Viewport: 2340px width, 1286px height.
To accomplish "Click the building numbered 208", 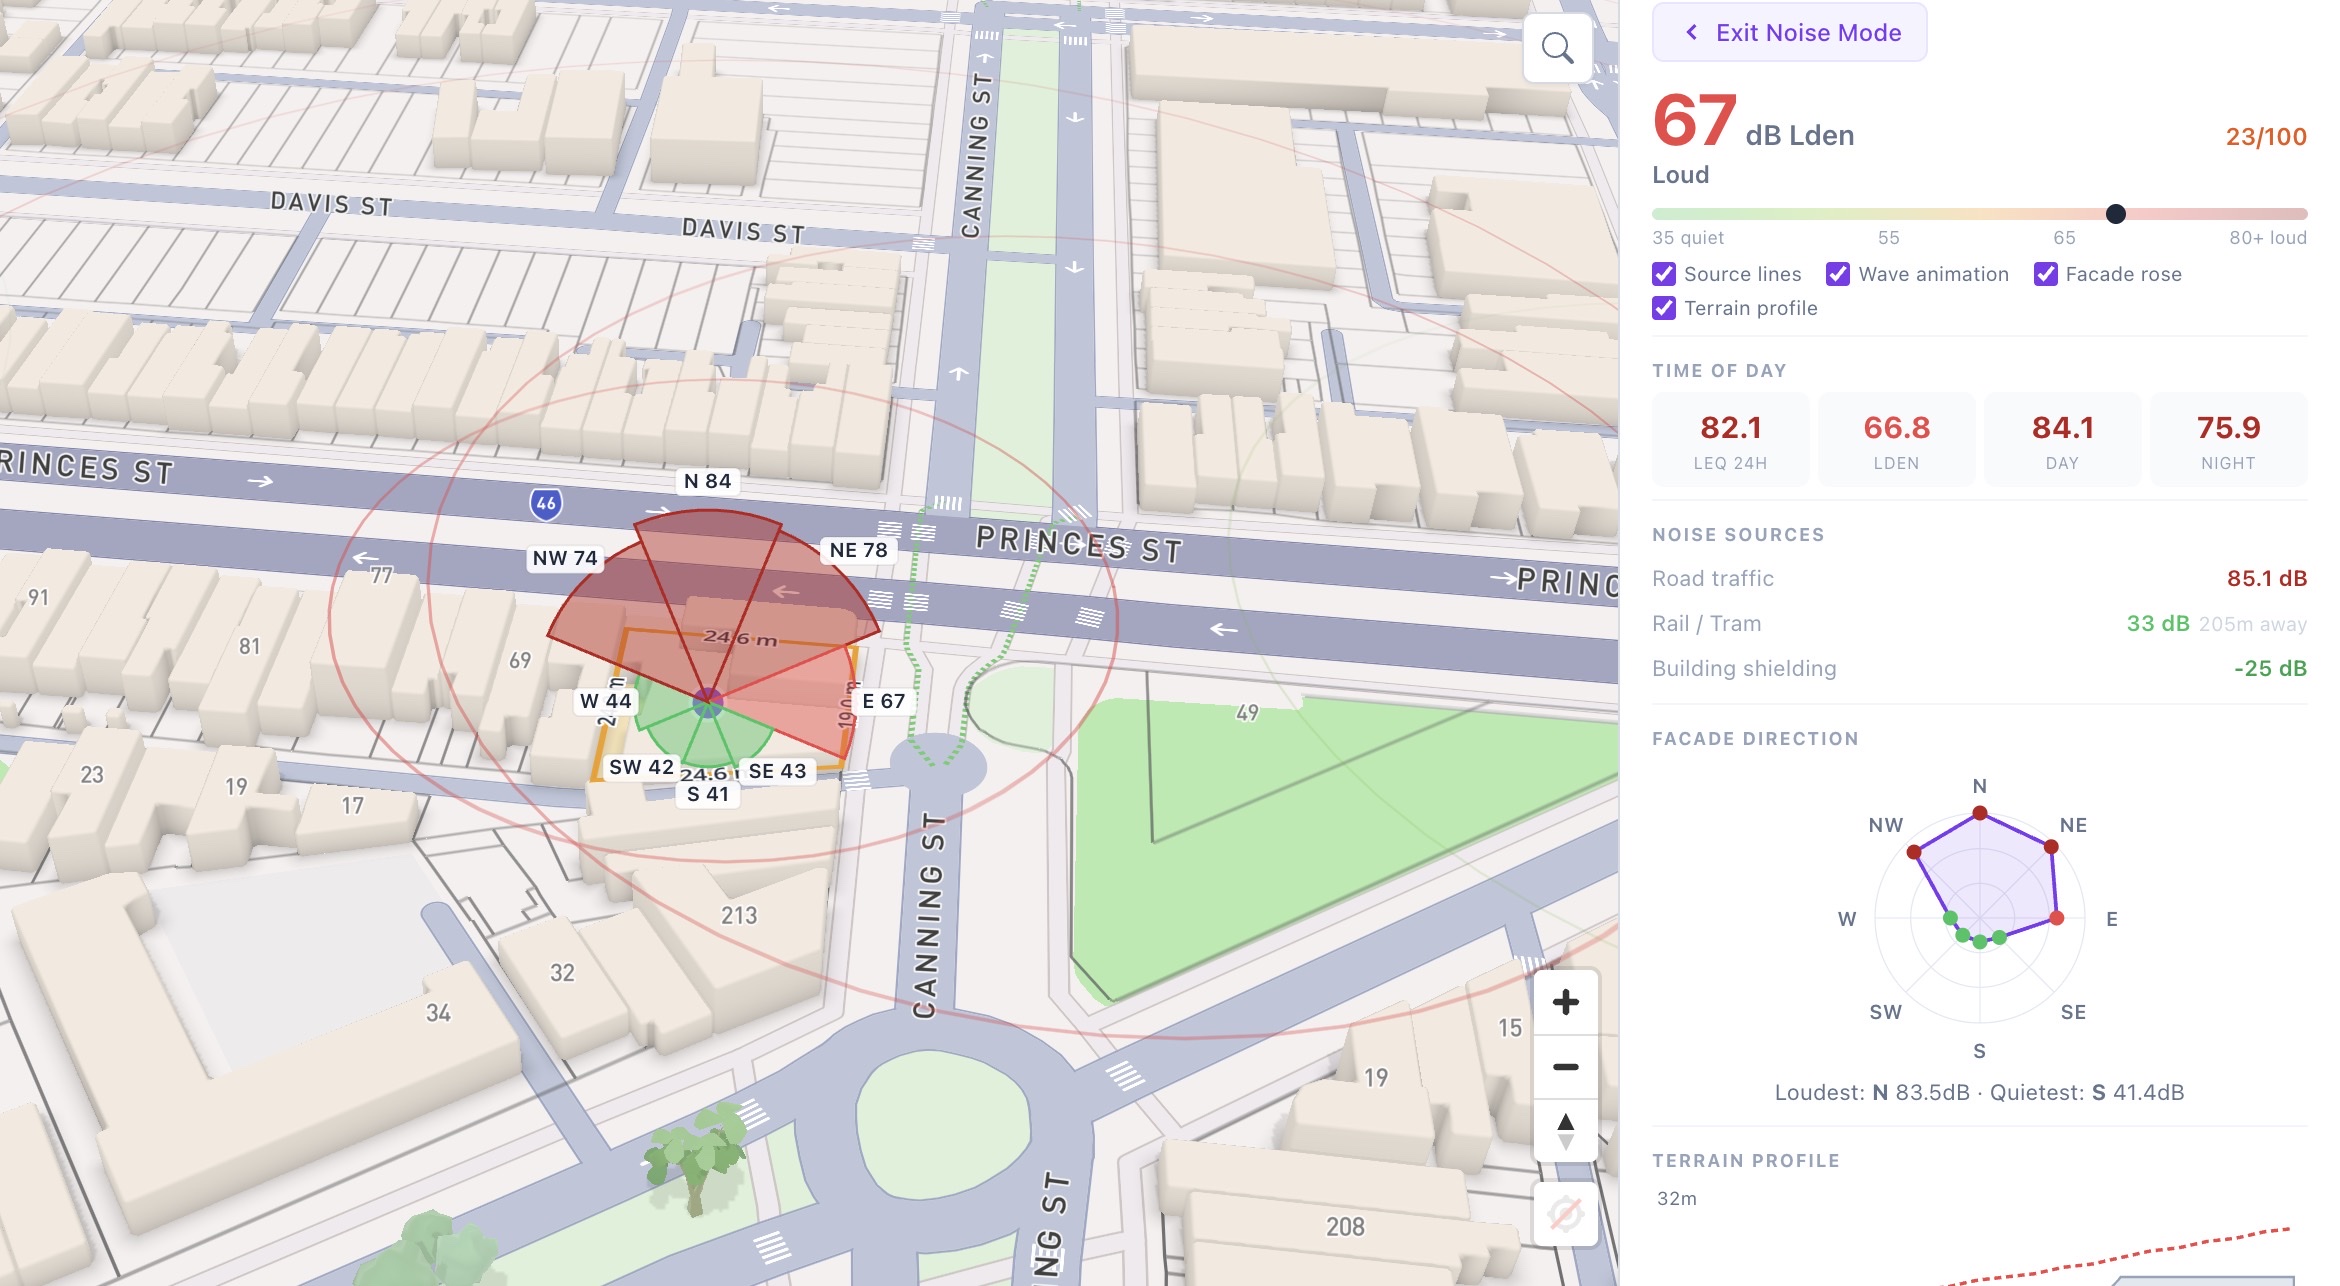I will click(1345, 1227).
